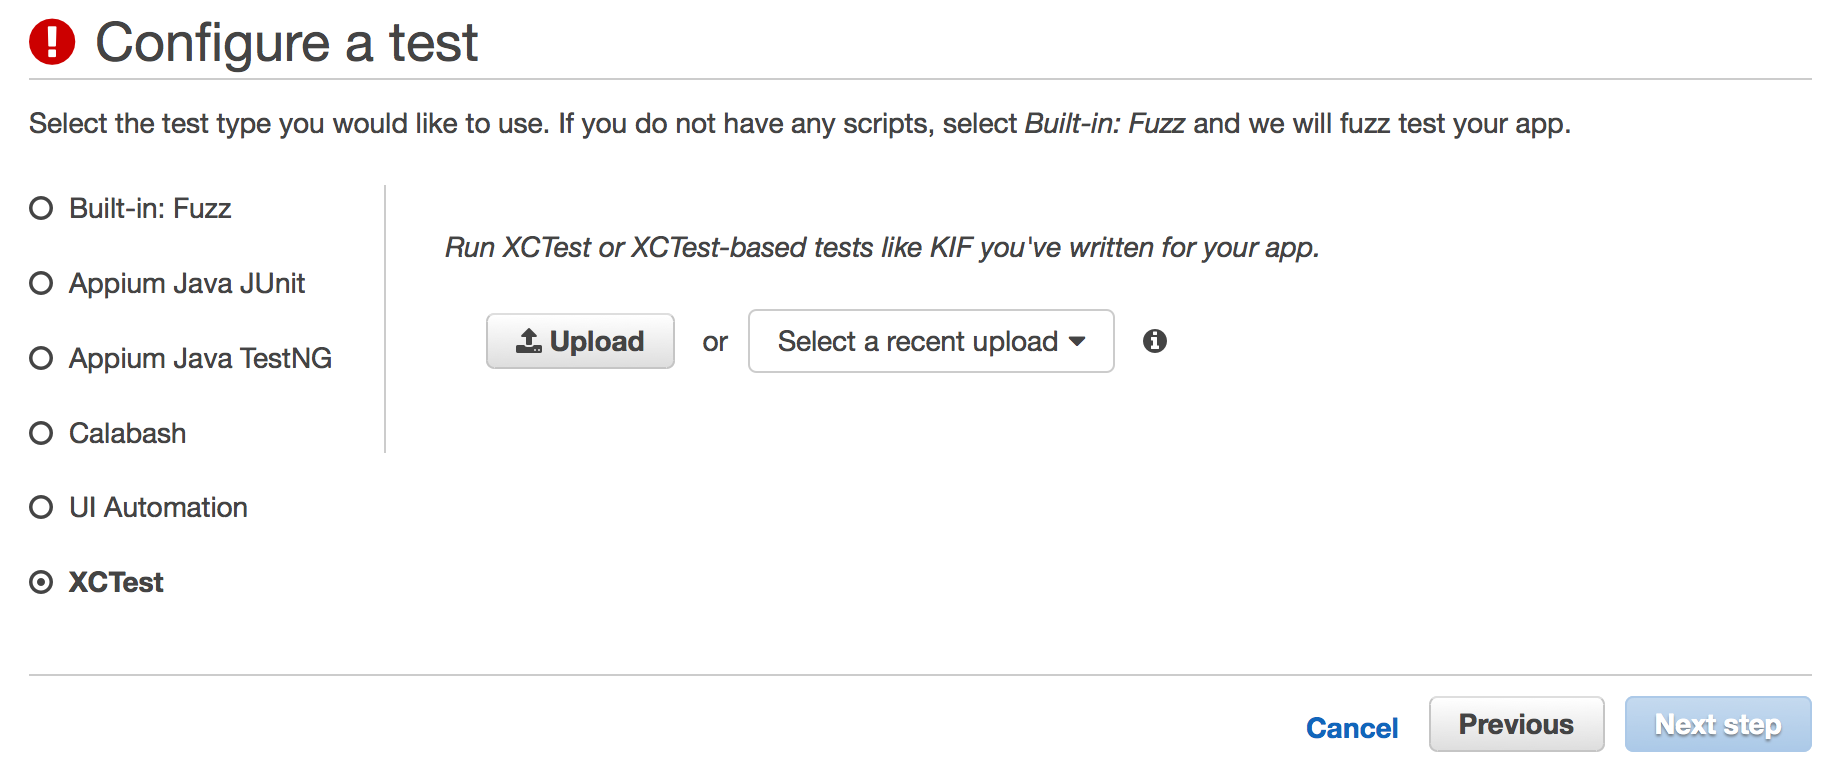Choose the UI Automation radio button
1824x764 pixels.
(41, 507)
